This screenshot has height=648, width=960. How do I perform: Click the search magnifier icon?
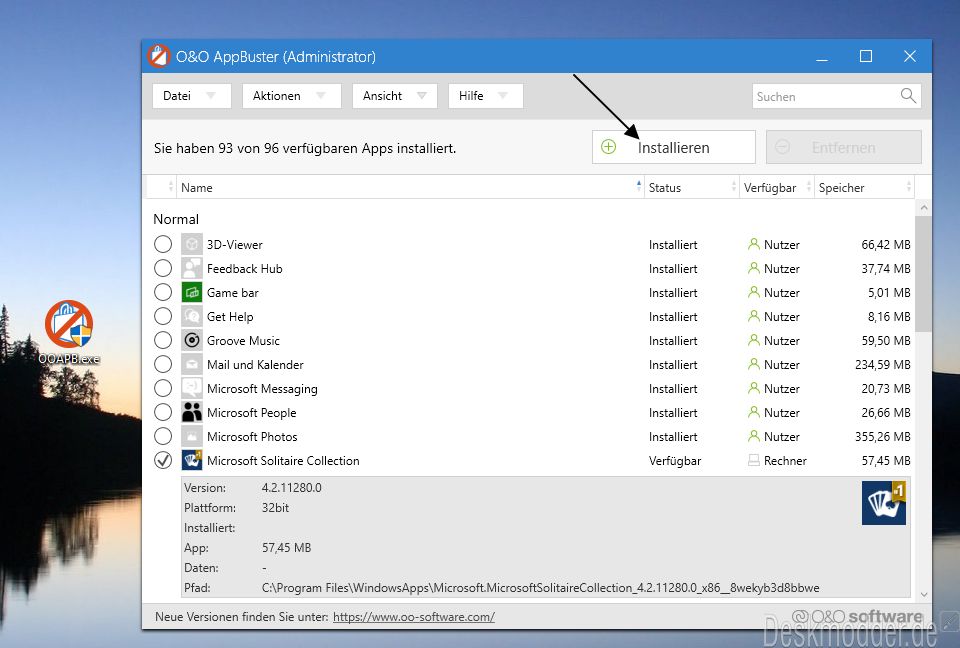click(x=908, y=96)
